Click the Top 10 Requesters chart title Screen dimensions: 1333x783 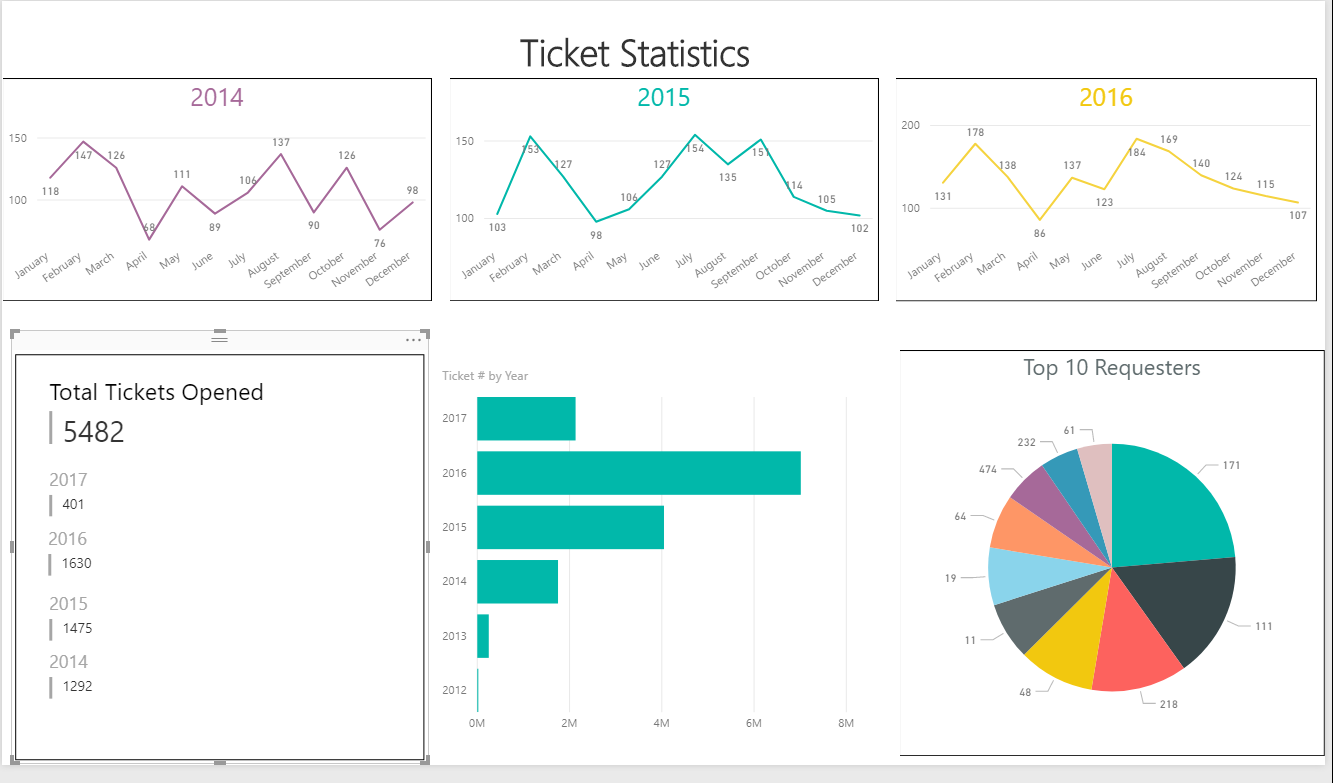coord(1112,368)
